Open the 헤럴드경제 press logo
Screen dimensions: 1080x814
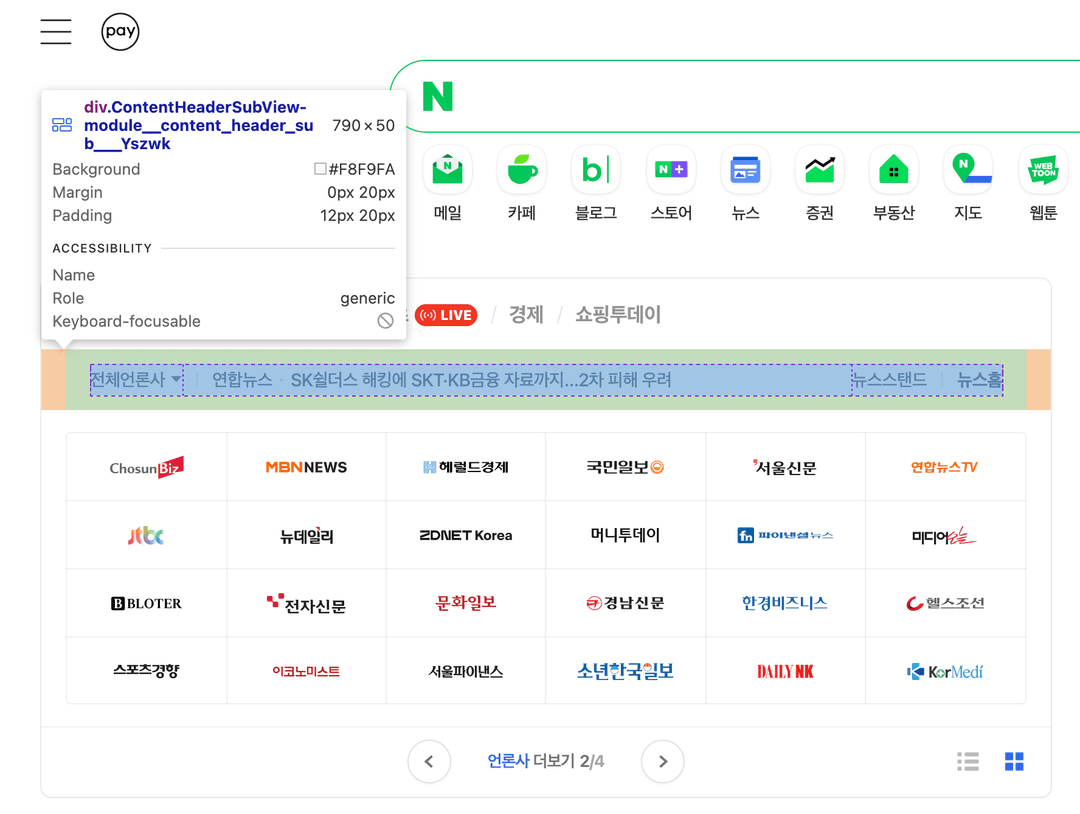(x=466, y=467)
